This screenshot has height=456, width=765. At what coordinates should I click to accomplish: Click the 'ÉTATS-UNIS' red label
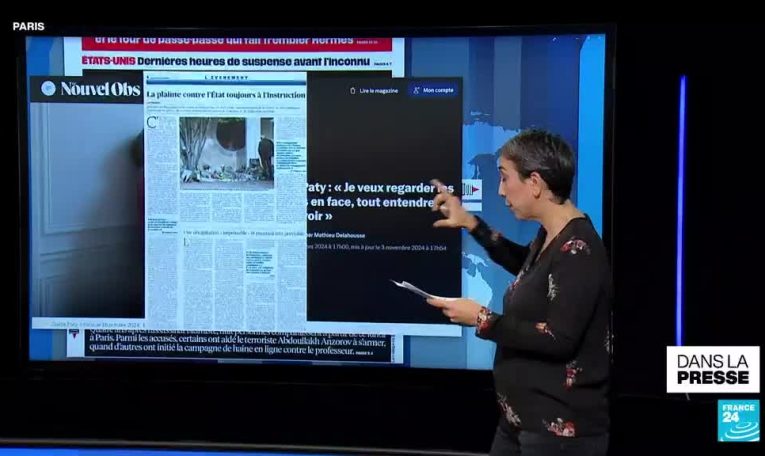point(108,61)
